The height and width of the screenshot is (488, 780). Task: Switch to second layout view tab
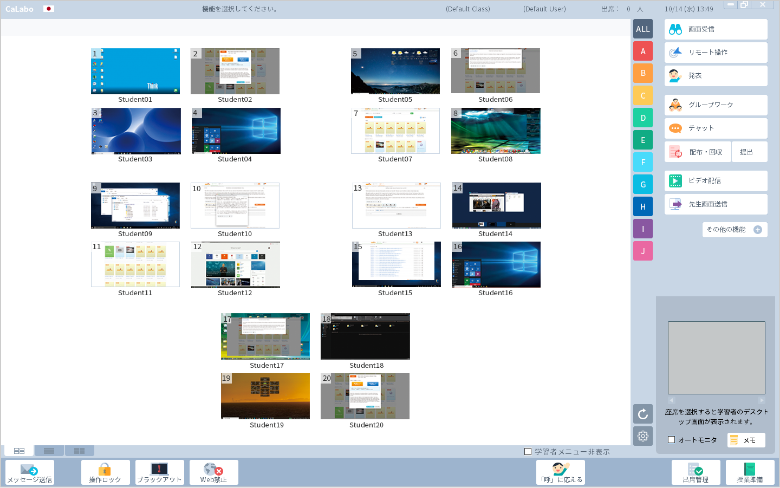(x=49, y=451)
